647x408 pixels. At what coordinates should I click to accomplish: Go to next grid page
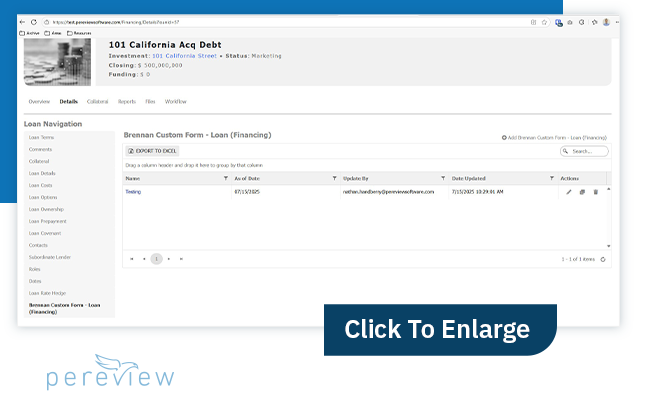point(169,259)
